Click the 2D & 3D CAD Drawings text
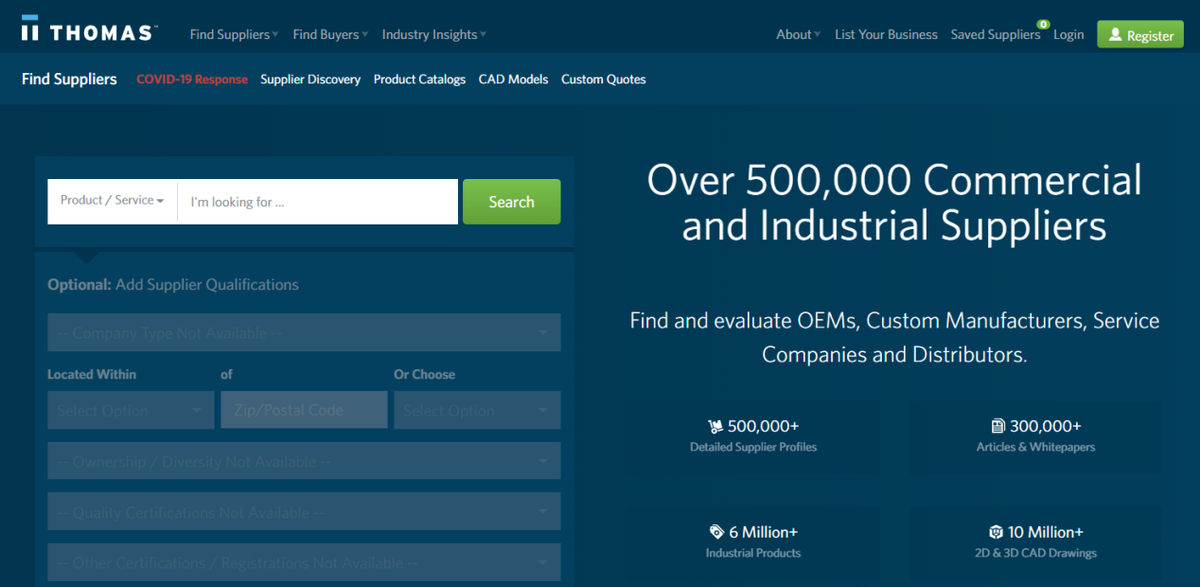 pyautogui.click(x=1036, y=553)
